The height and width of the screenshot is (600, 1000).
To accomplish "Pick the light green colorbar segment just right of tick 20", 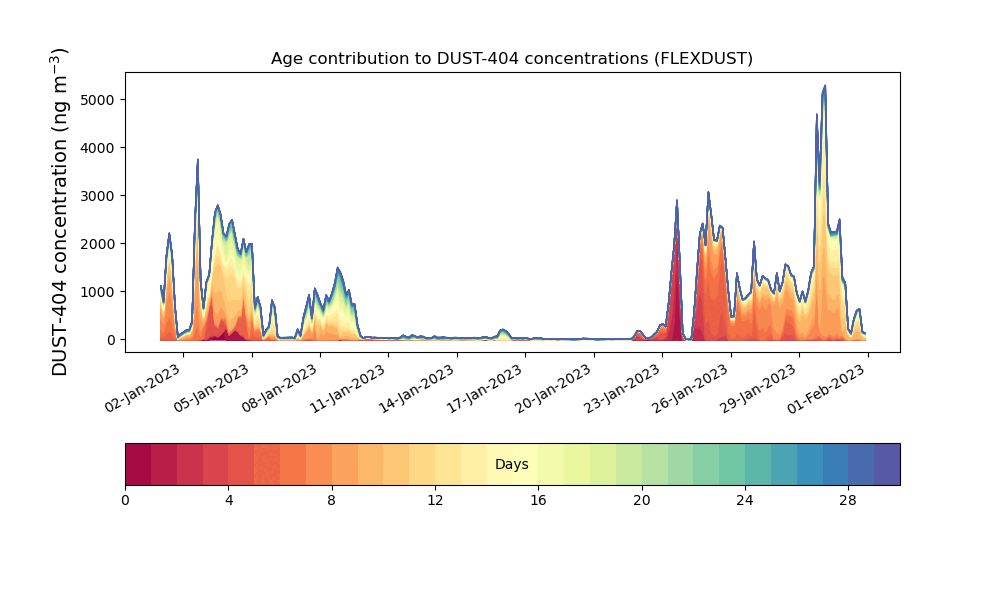I will (655, 464).
